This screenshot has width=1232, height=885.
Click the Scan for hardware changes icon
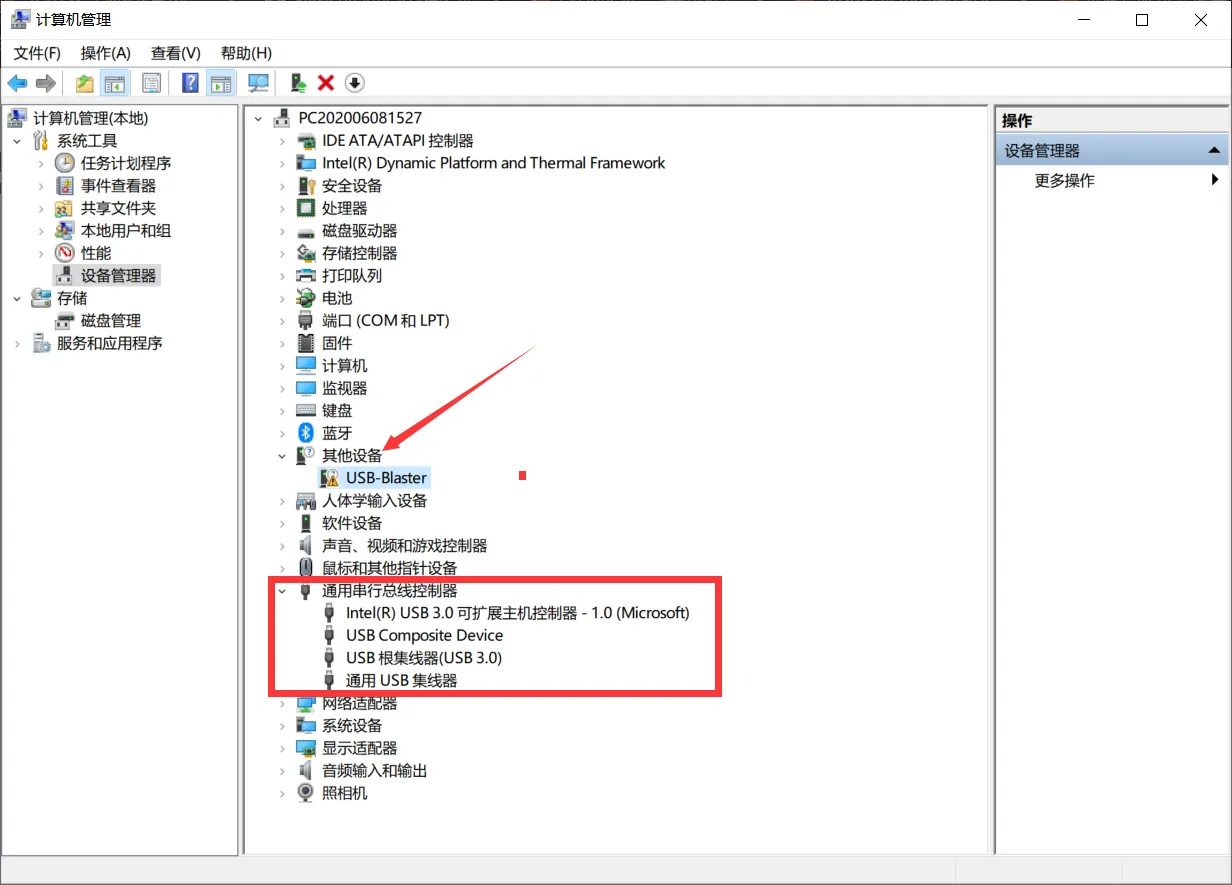[259, 83]
